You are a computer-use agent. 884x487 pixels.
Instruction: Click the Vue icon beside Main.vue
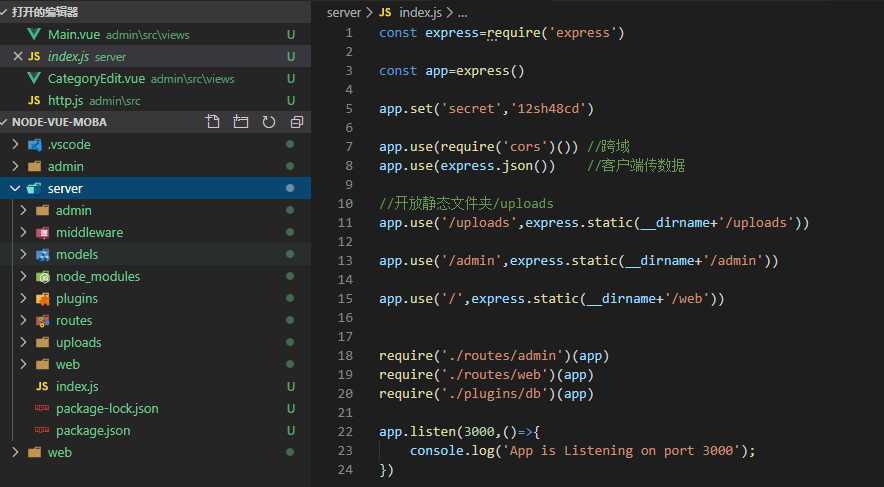[x=34, y=34]
